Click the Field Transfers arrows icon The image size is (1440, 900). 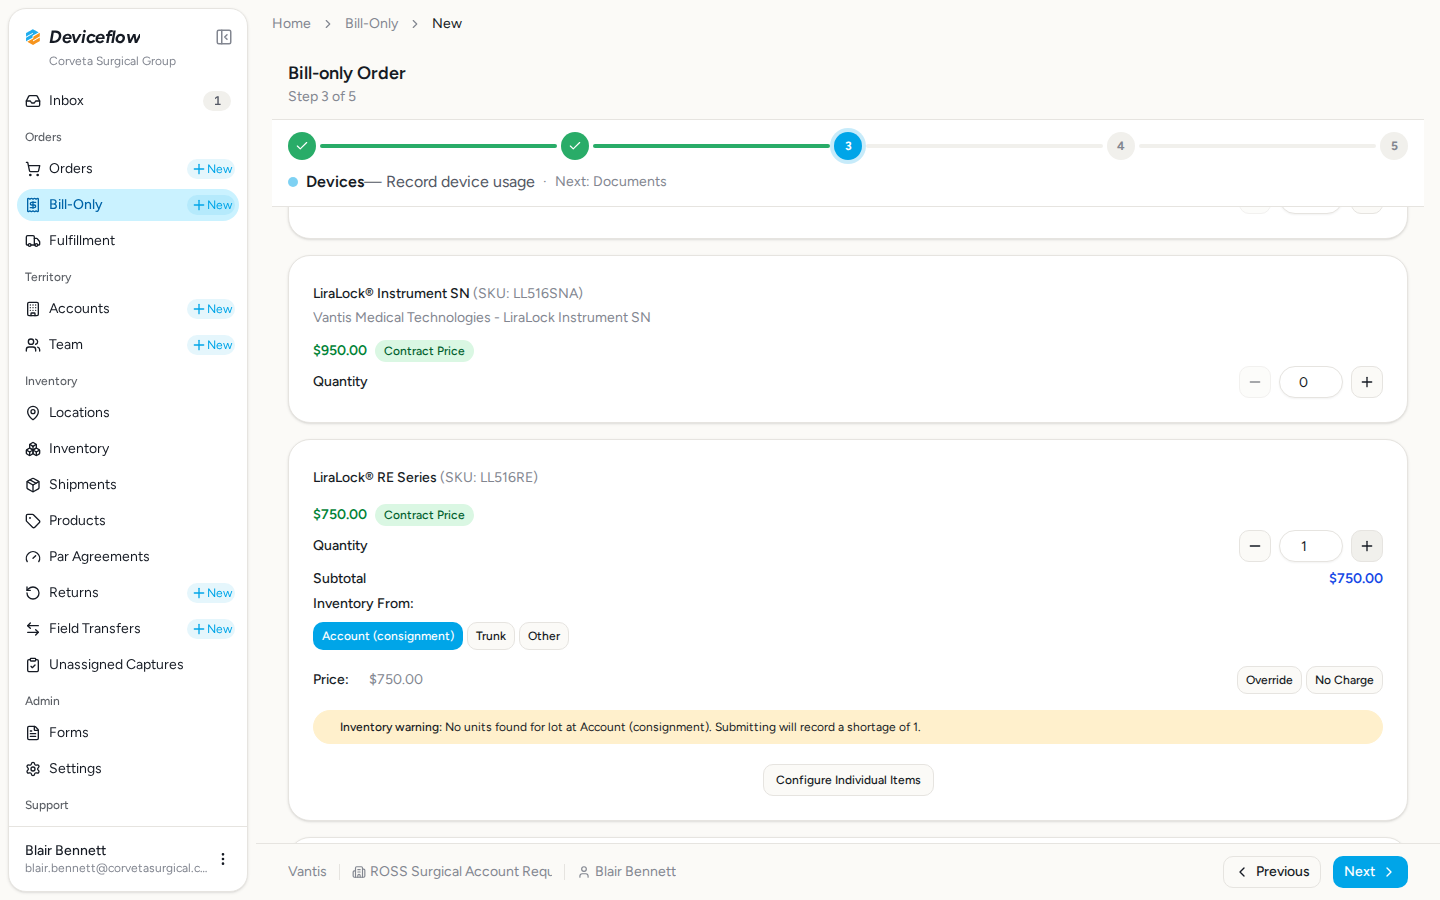[33, 629]
